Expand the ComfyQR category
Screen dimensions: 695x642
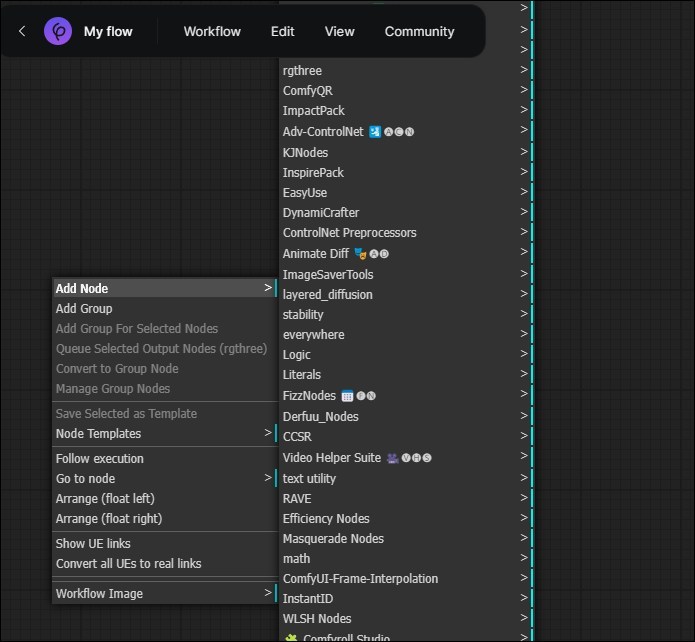pyautogui.click(x=406, y=90)
